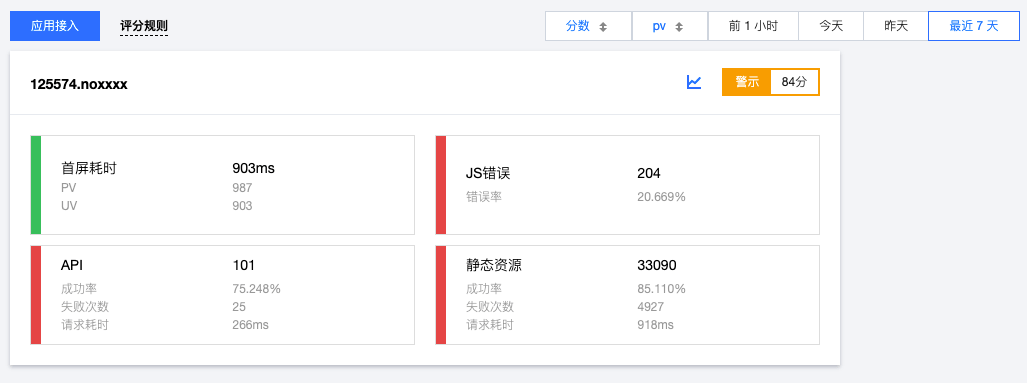Sort by 分数 dropdown
The width and height of the screenshot is (1027, 383).
tap(588, 26)
